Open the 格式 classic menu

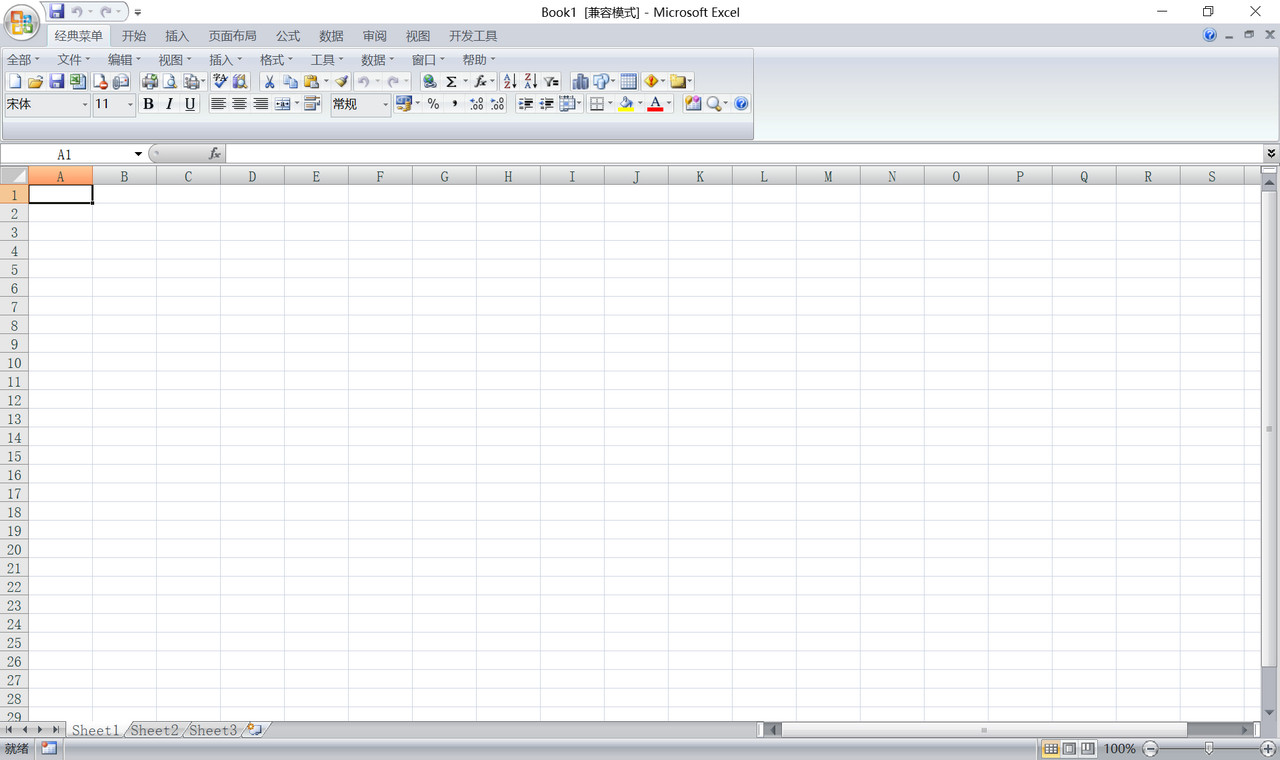tap(277, 60)
